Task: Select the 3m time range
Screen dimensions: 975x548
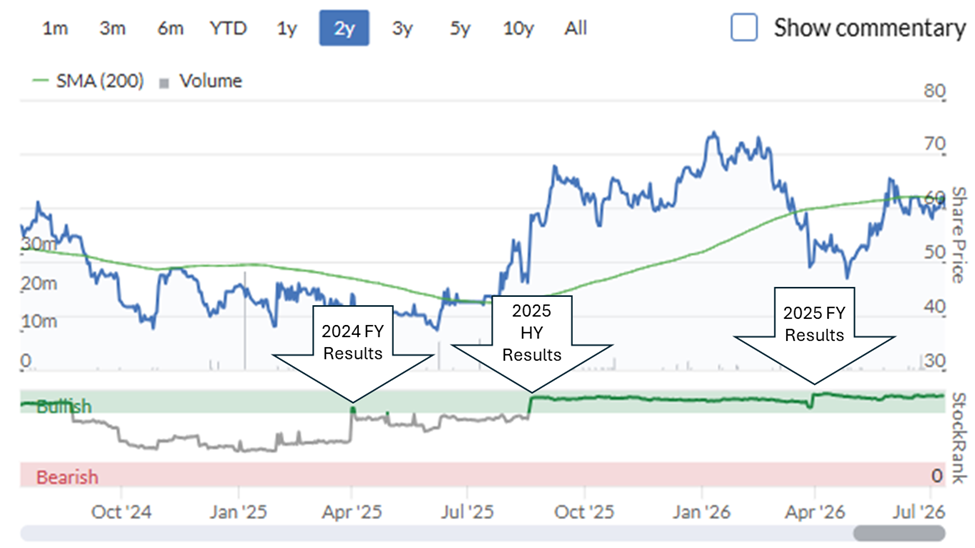Action: 113,28
